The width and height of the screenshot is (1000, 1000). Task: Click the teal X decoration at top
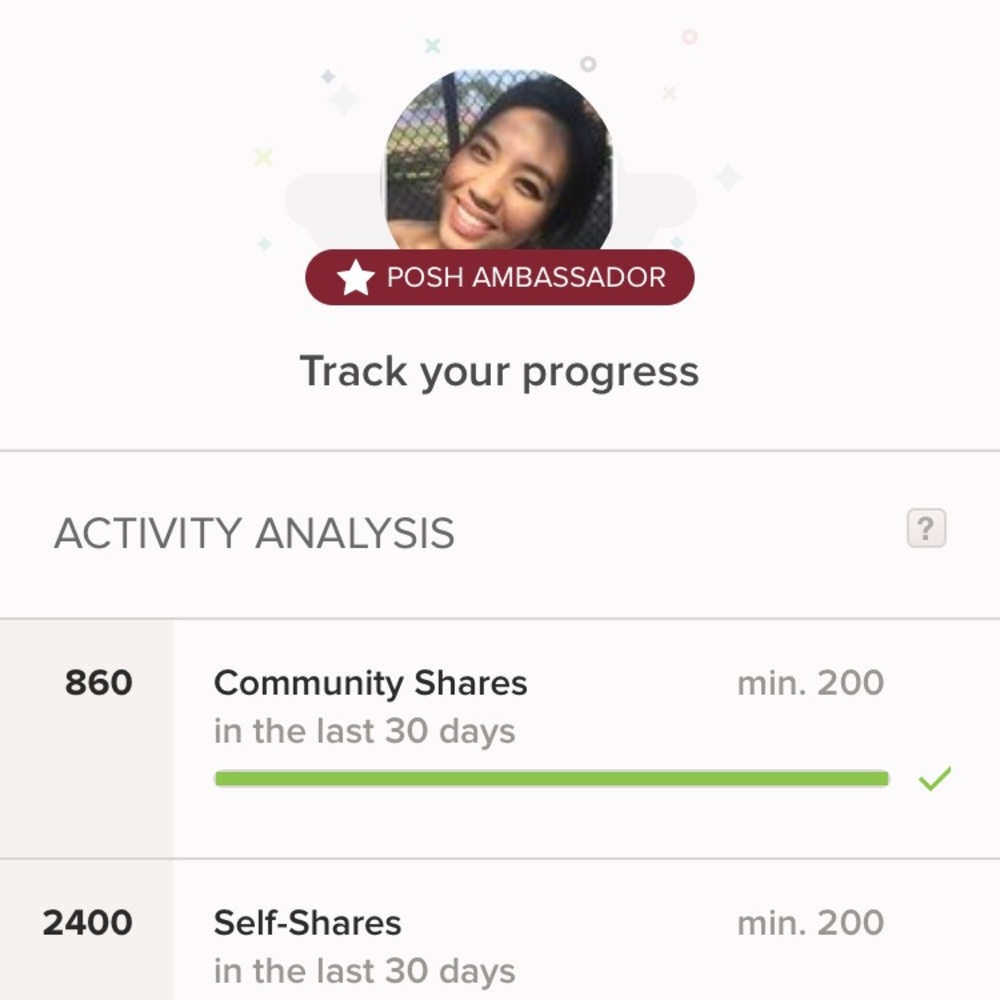tap(432, 45)
